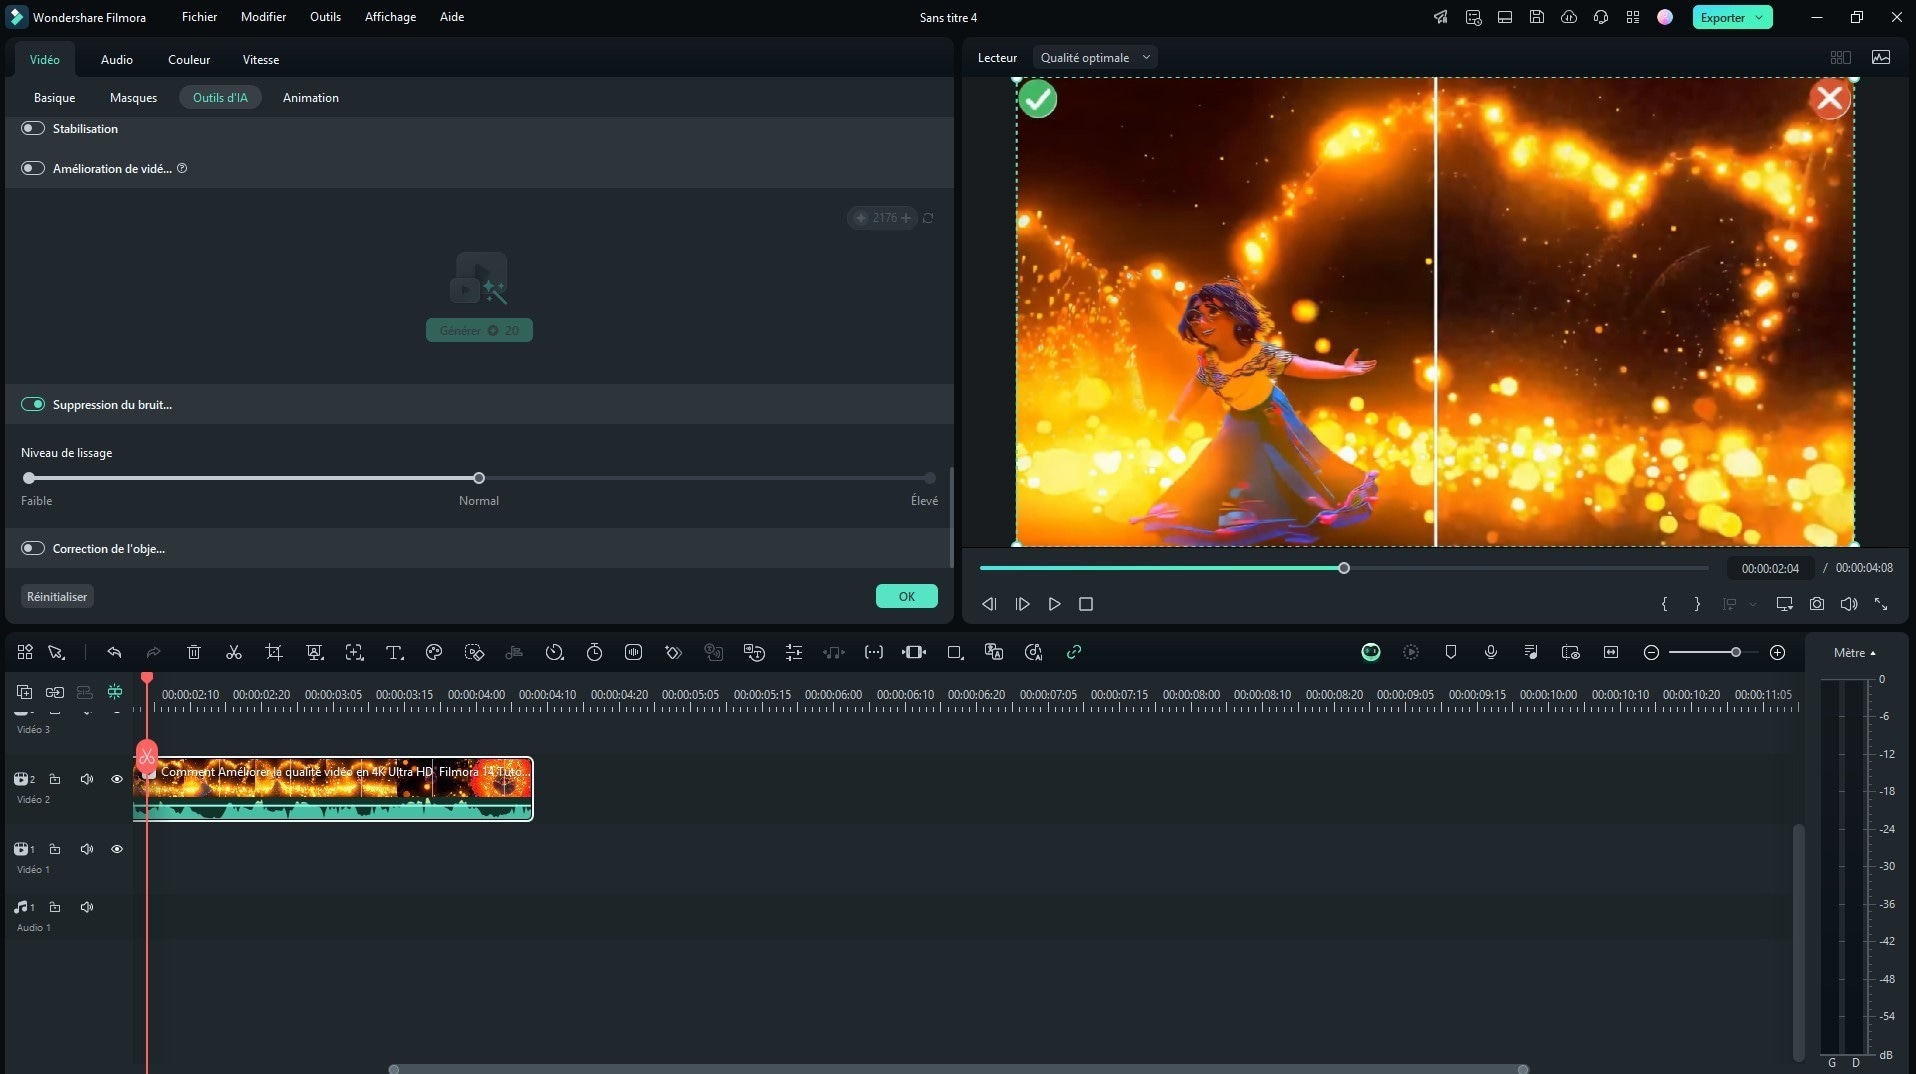Open the Text tool in timeline toolbar
Image resolution: width=1916 pixels, height=1074 pixels.
point(394,652)
